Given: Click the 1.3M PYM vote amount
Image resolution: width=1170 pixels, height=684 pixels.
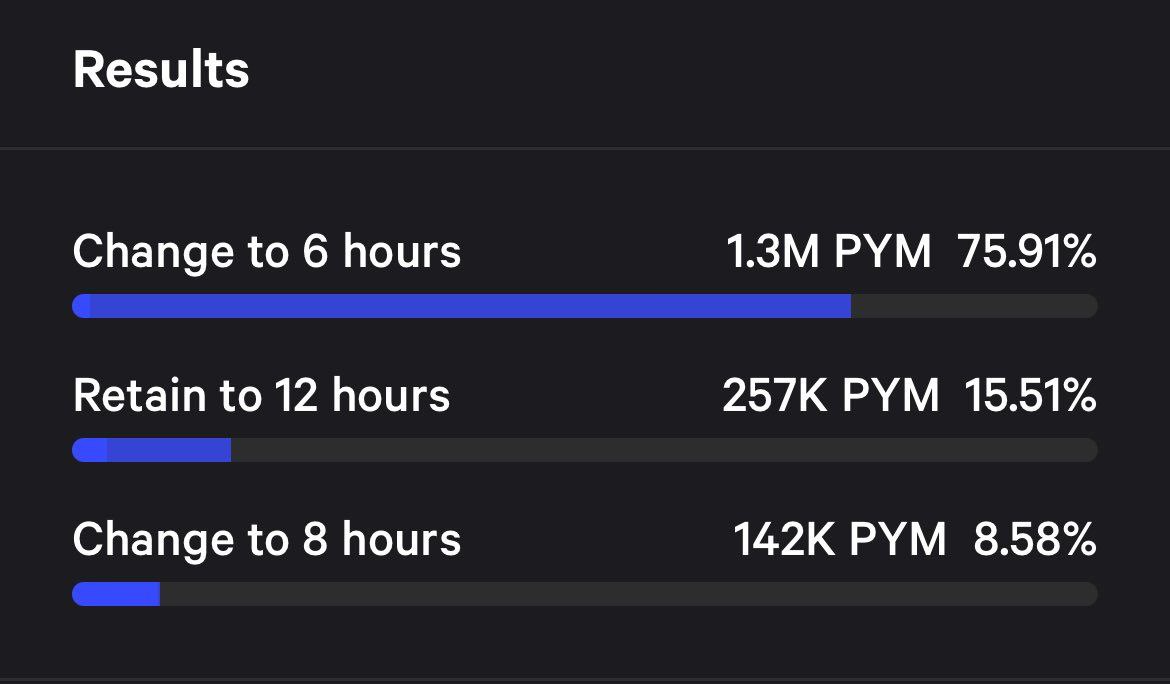Looking at the screenshot, I should 828,252.
